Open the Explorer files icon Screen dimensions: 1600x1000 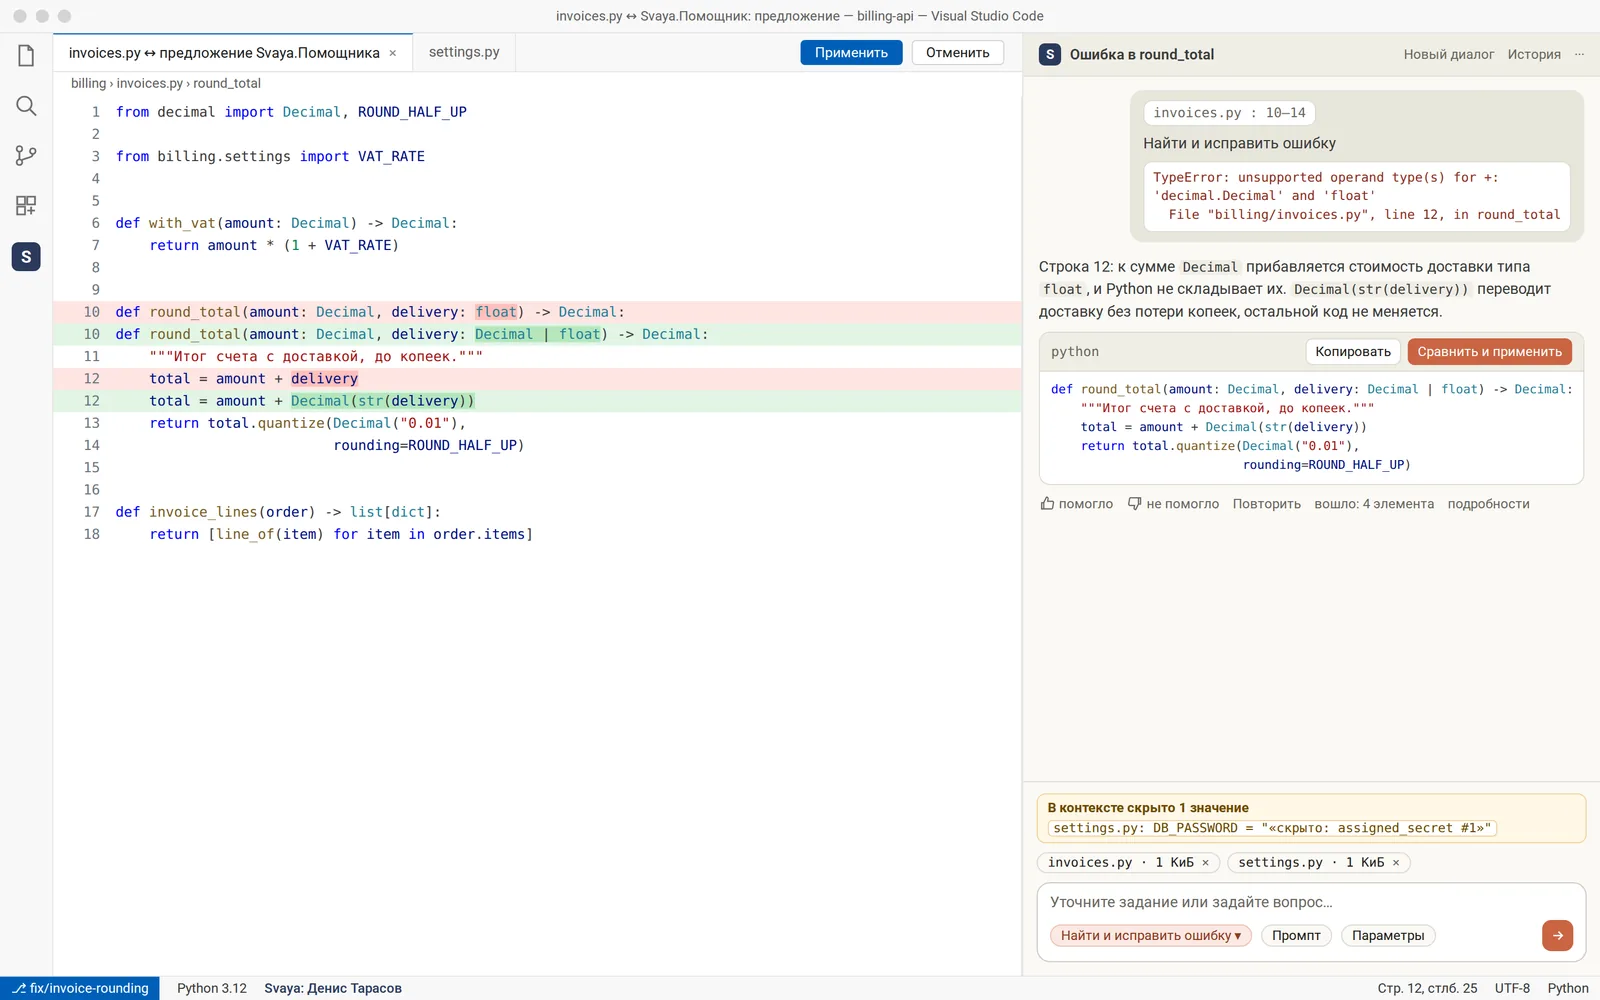click(x=26, y=56)
